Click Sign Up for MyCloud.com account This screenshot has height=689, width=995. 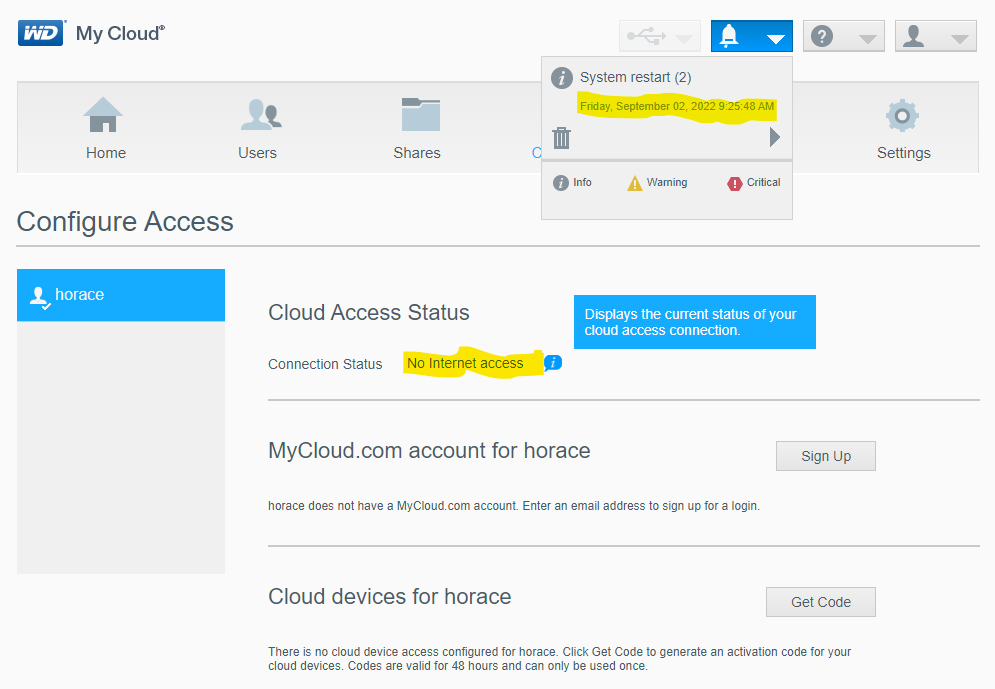(826, 456)
